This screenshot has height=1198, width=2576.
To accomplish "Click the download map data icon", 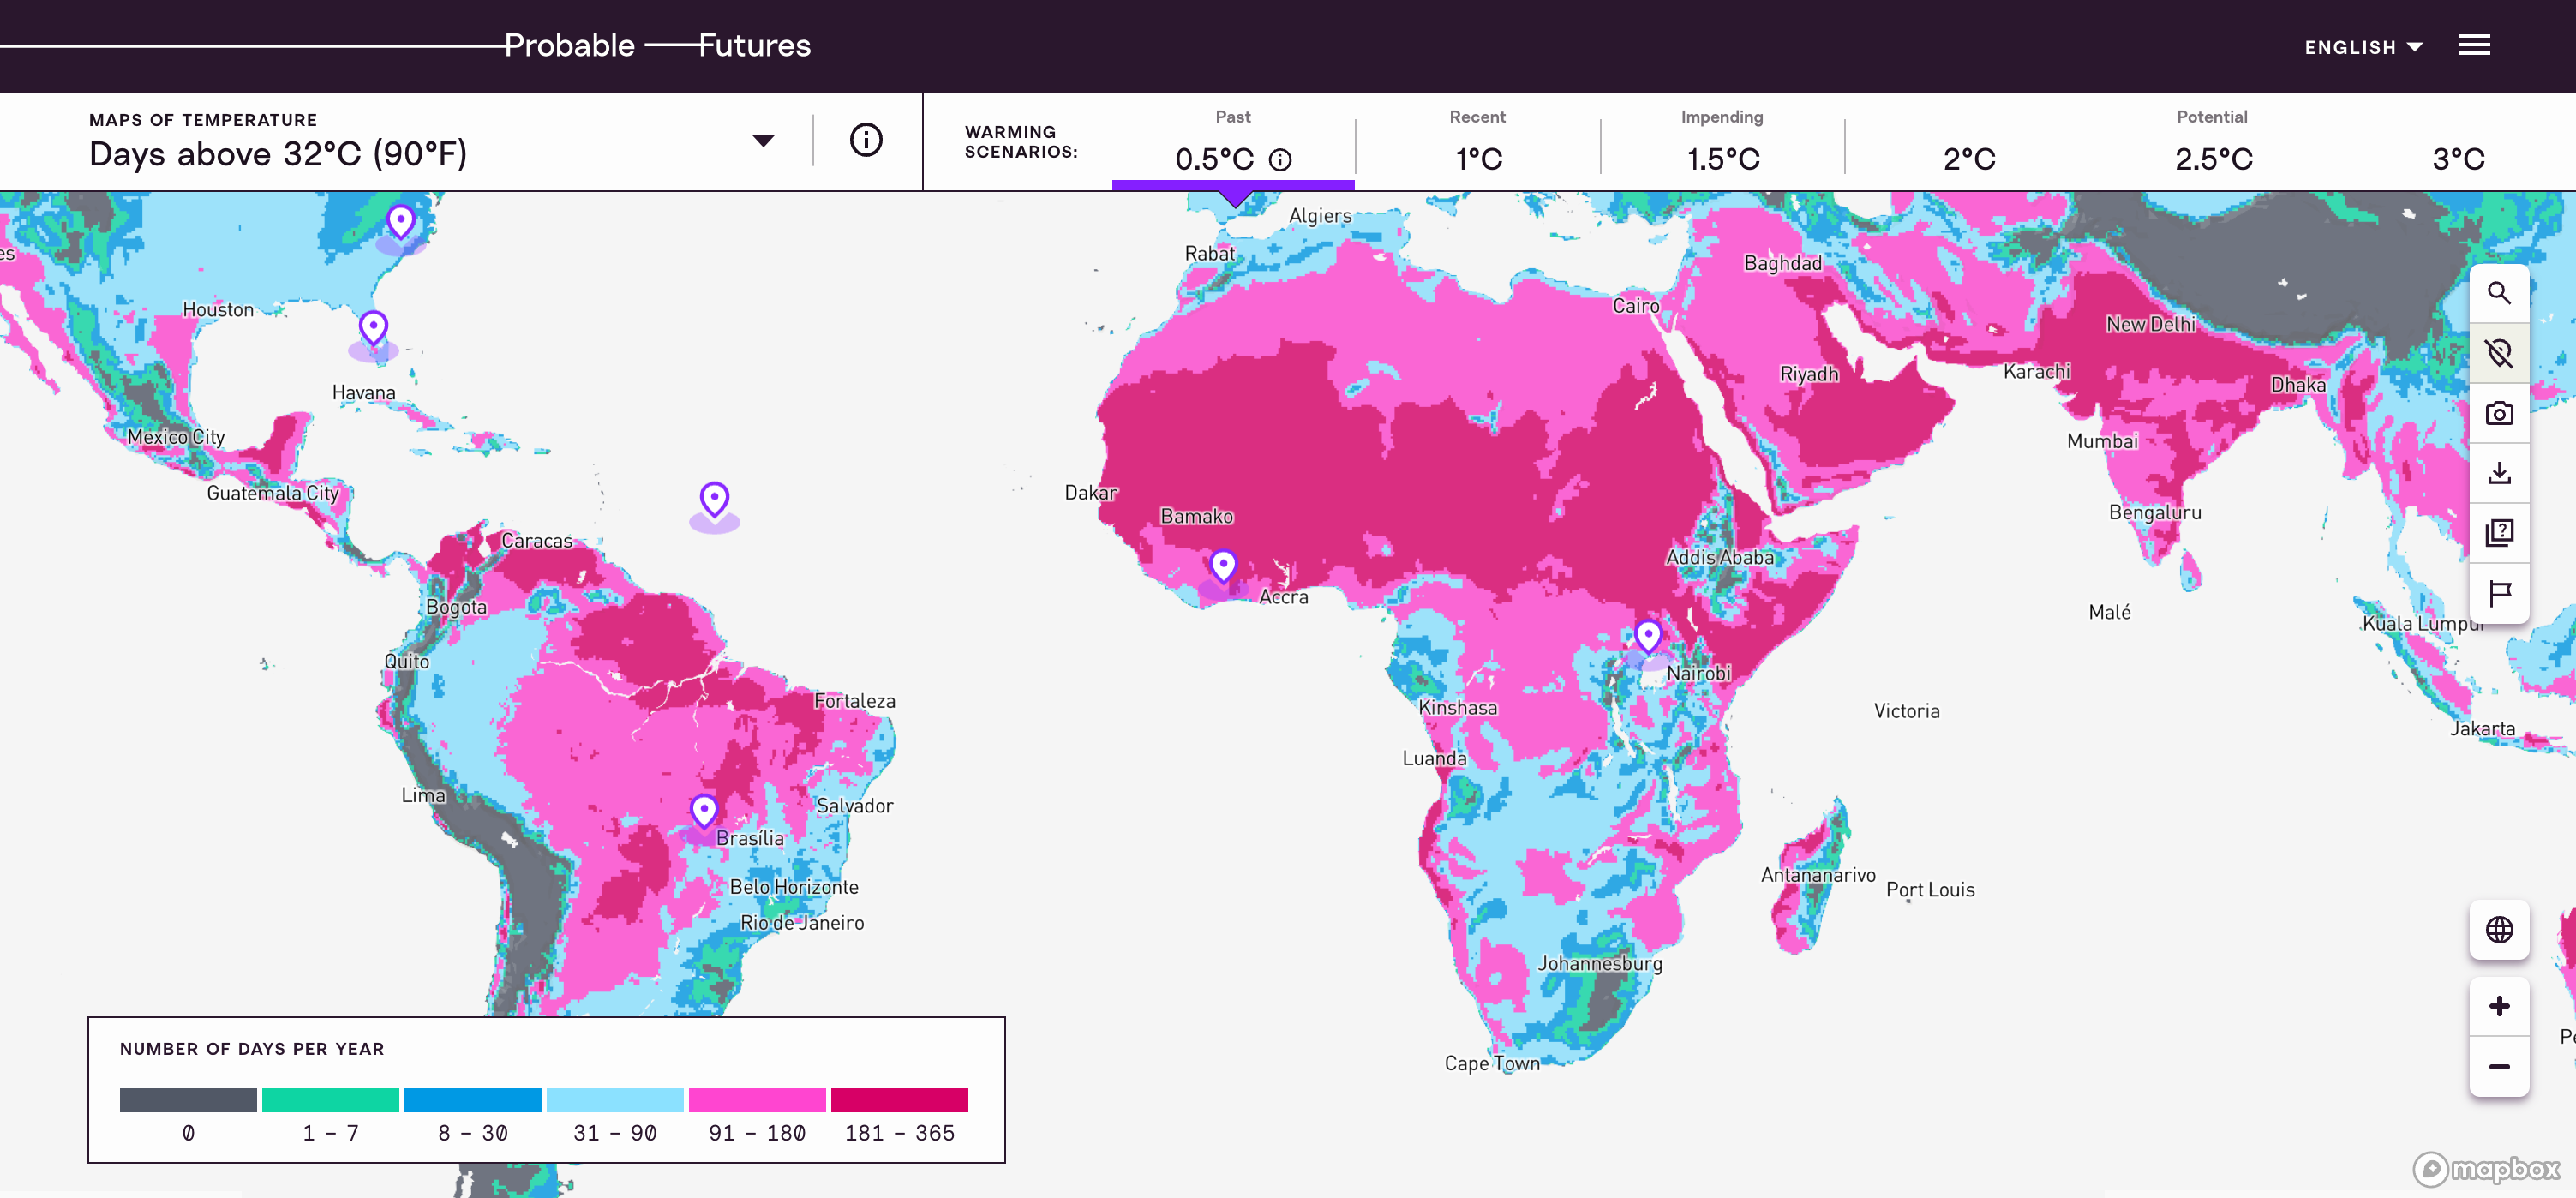I will pos(2498,473).
